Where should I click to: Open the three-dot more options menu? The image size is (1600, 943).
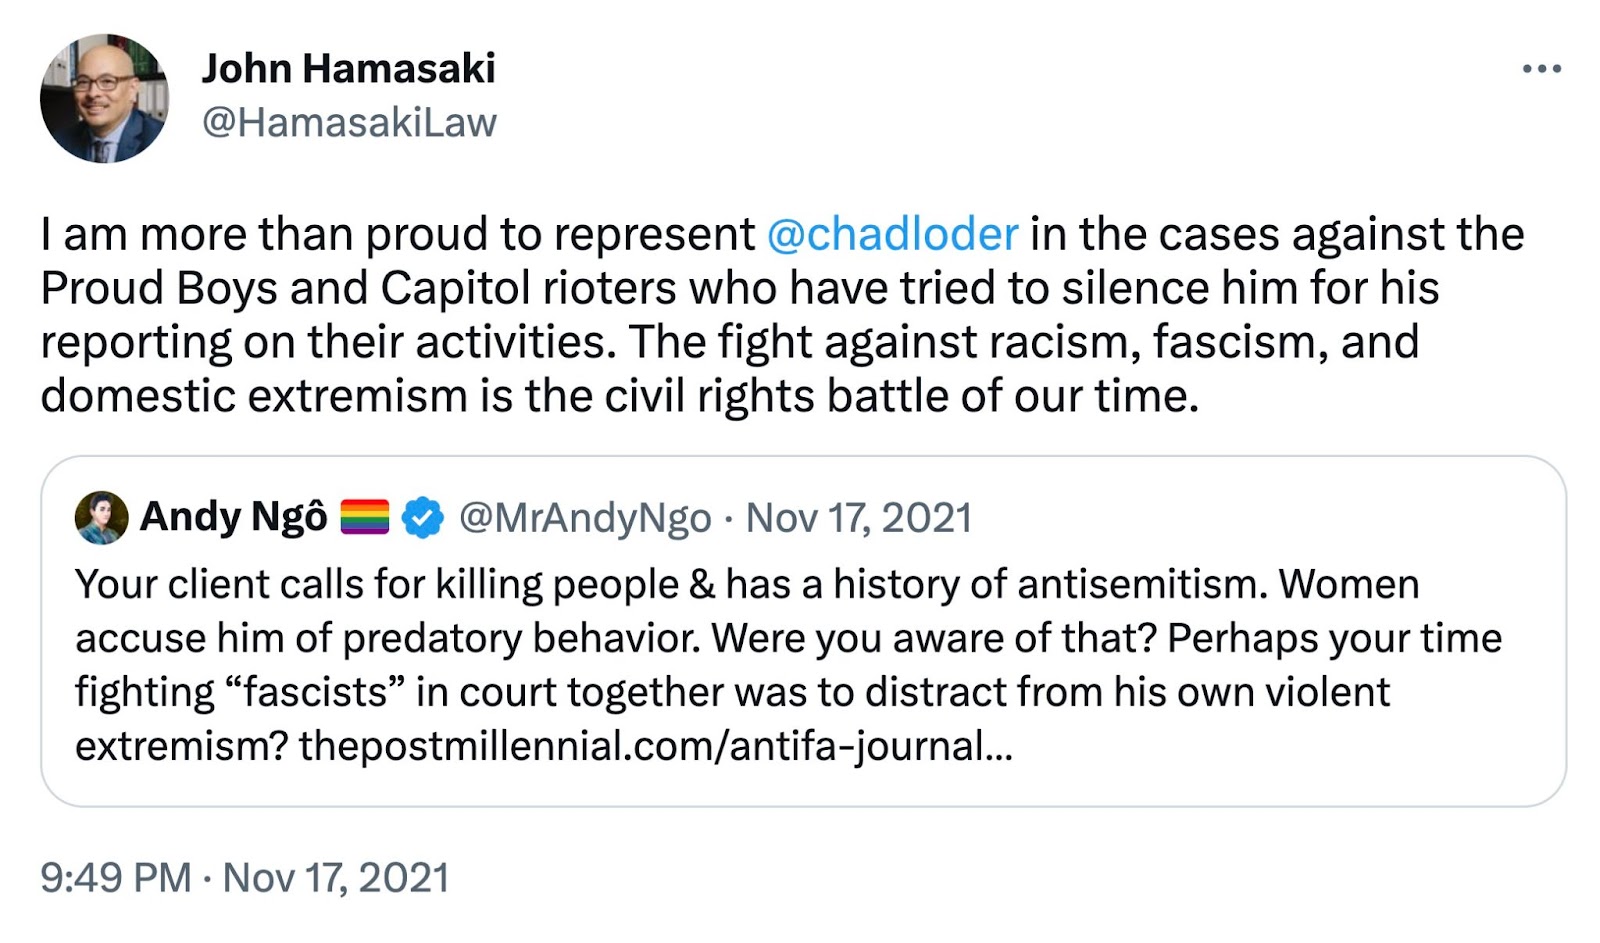tap(1541, 69)
